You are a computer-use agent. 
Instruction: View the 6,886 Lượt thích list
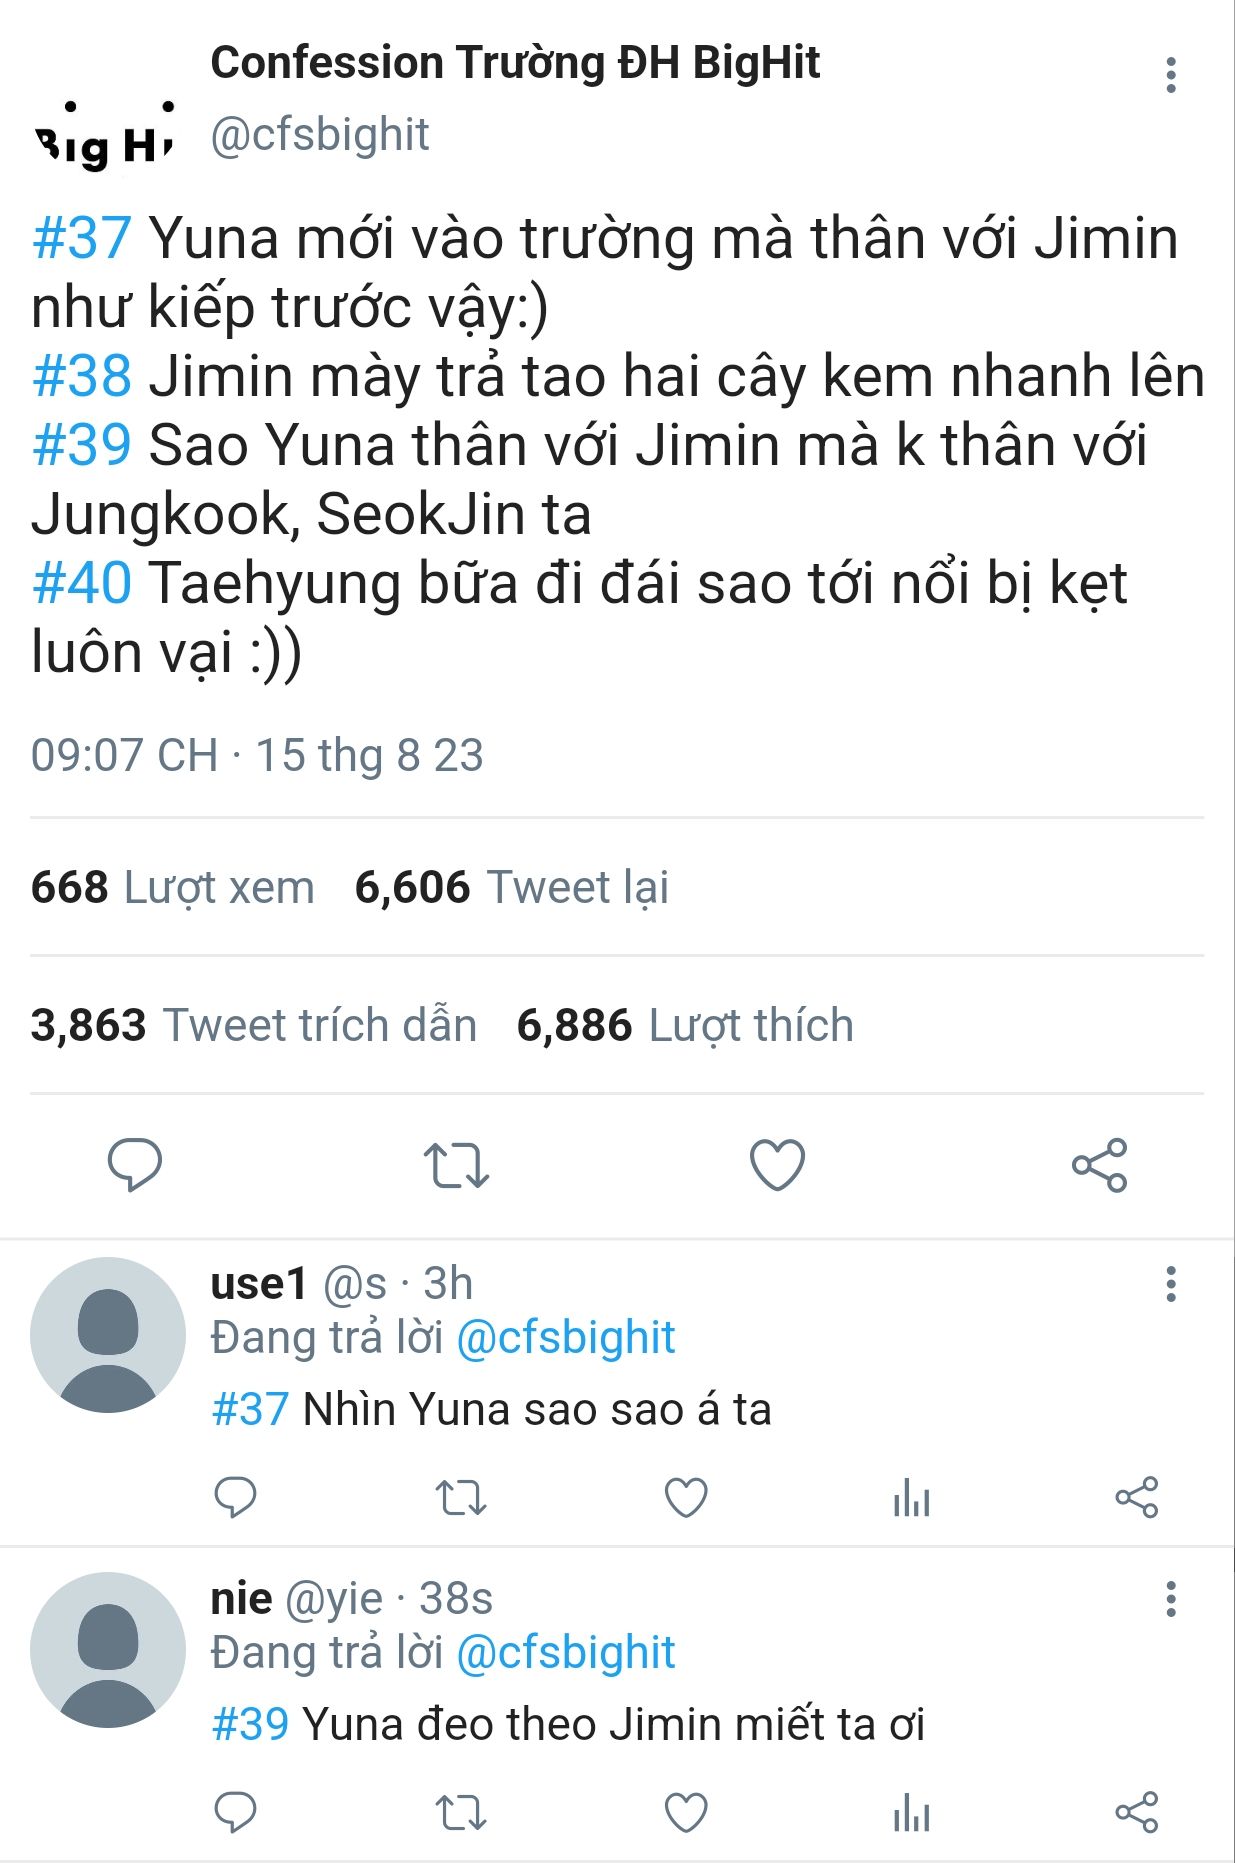pos(685,1025)
